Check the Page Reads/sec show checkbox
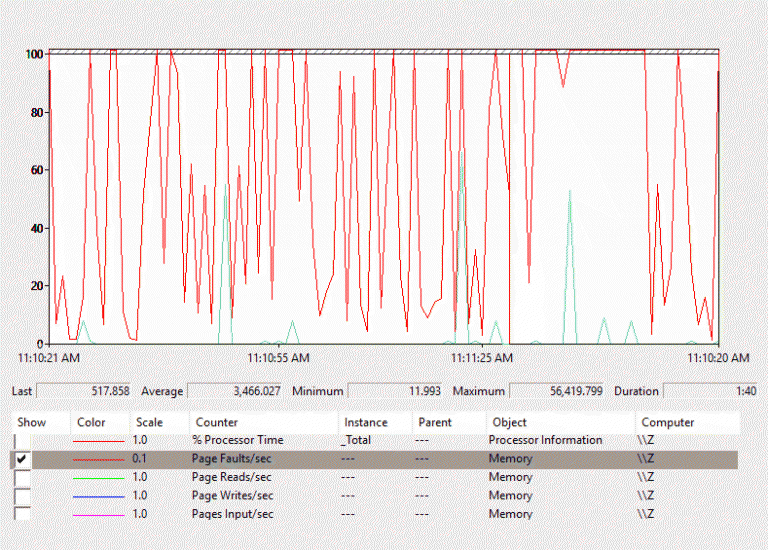 22,477
